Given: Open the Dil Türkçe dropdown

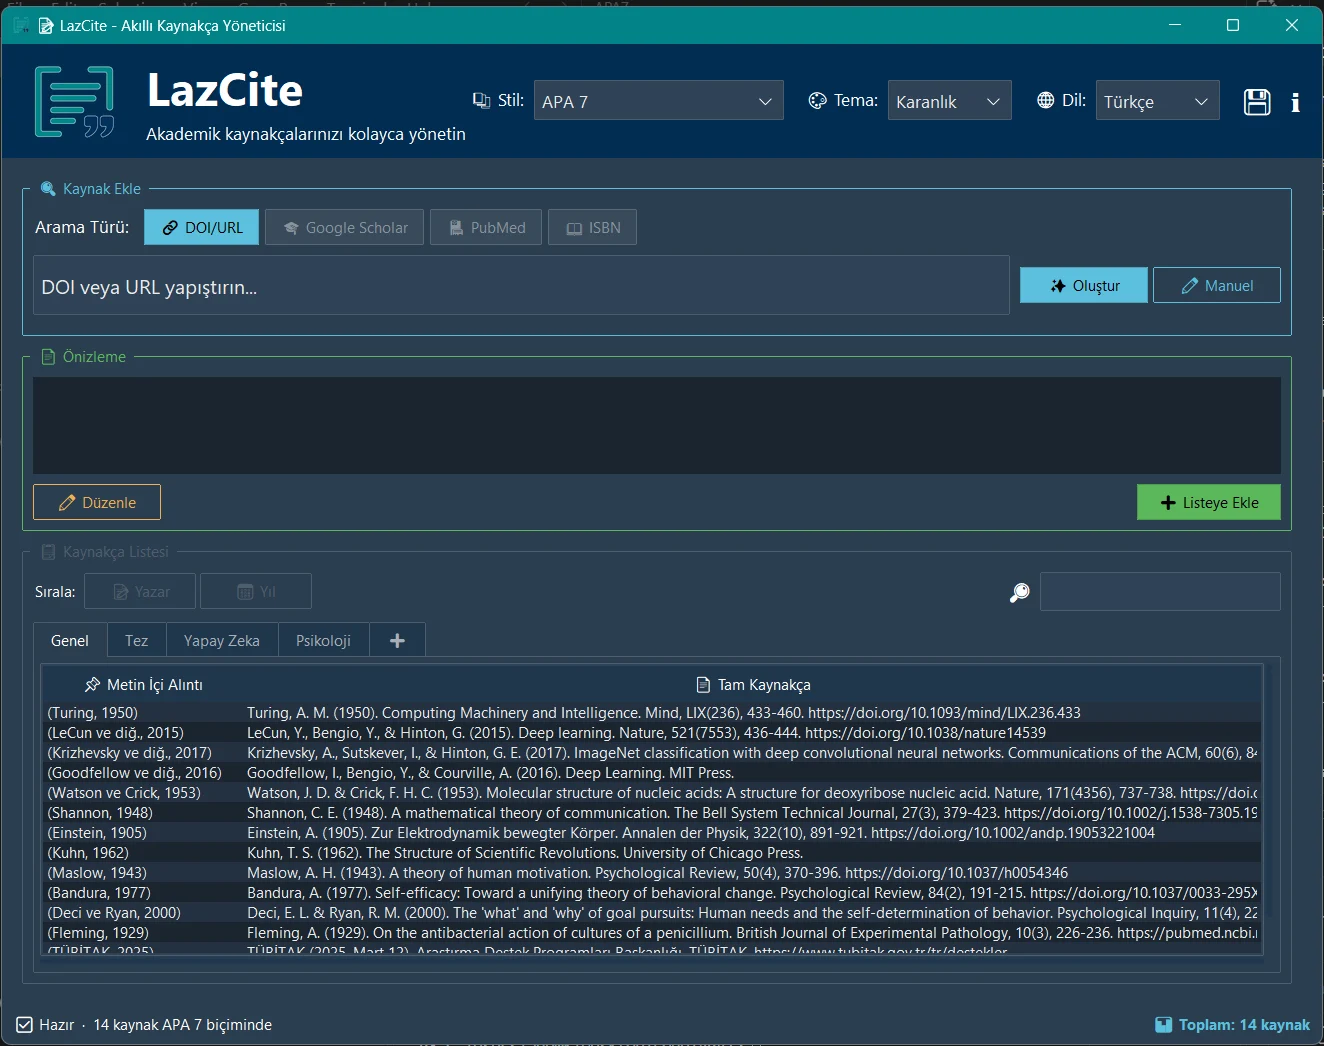Looking at the screenshot, I should 1158,100.
